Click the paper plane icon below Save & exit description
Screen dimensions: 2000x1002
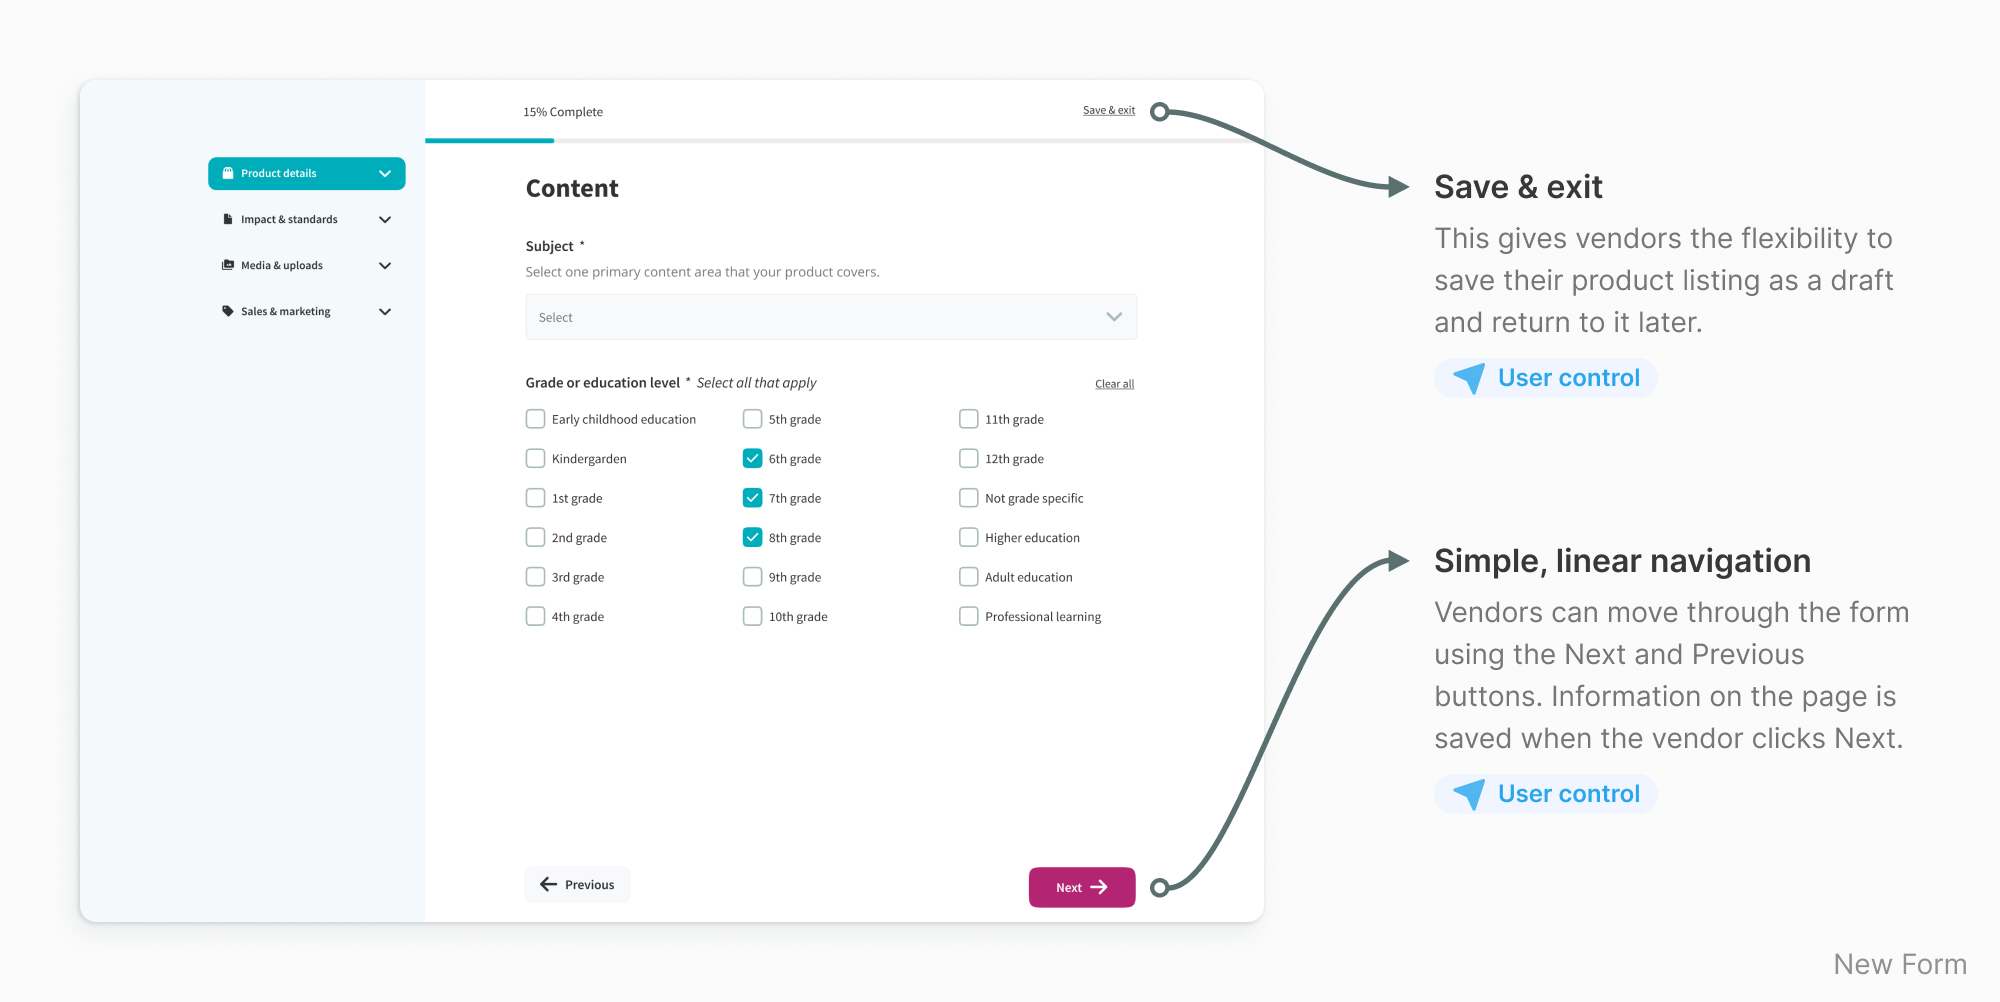pos(1469,378)
